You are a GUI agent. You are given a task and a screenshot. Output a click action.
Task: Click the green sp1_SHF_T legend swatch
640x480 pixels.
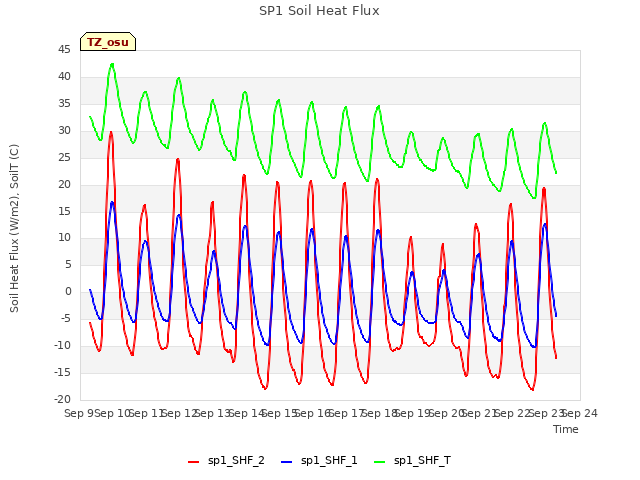(x=380, y=461)
